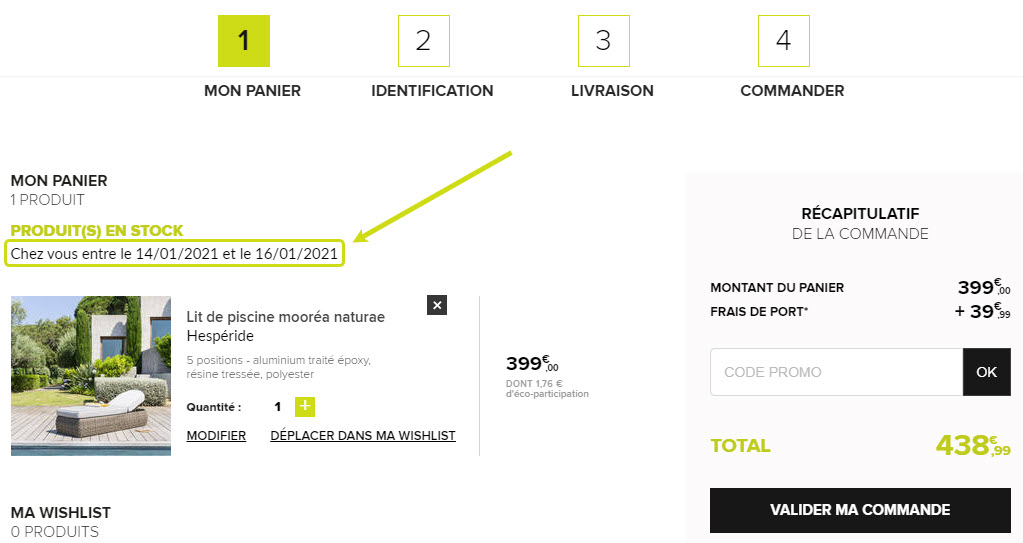Click the delivery date range text
Screen dimensions: 1023x543
(x=174, y=254)
